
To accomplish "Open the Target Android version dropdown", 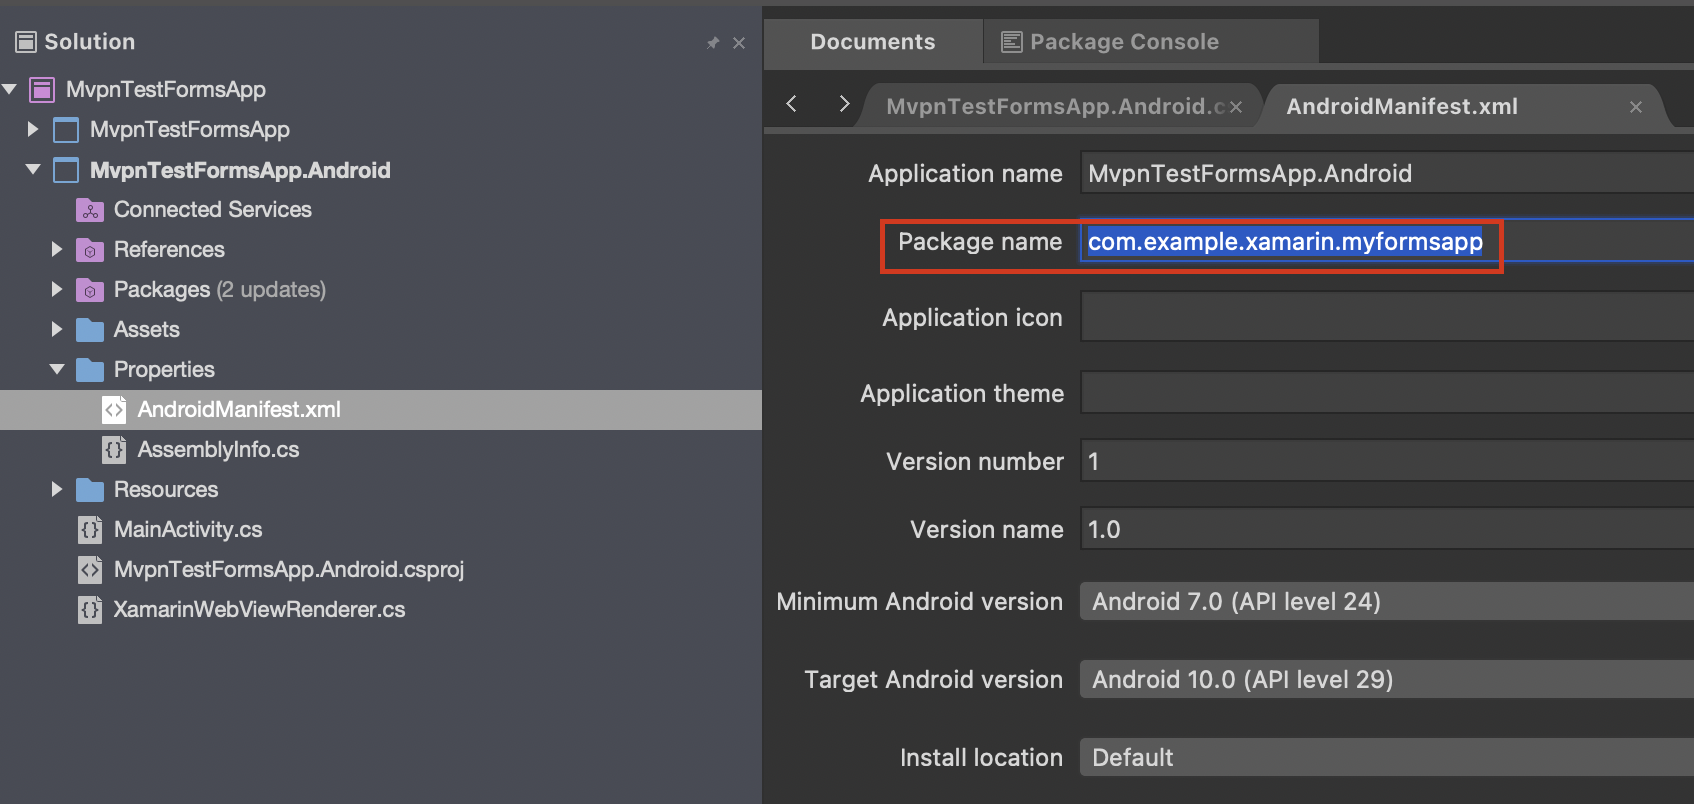I will [1386, 680].
